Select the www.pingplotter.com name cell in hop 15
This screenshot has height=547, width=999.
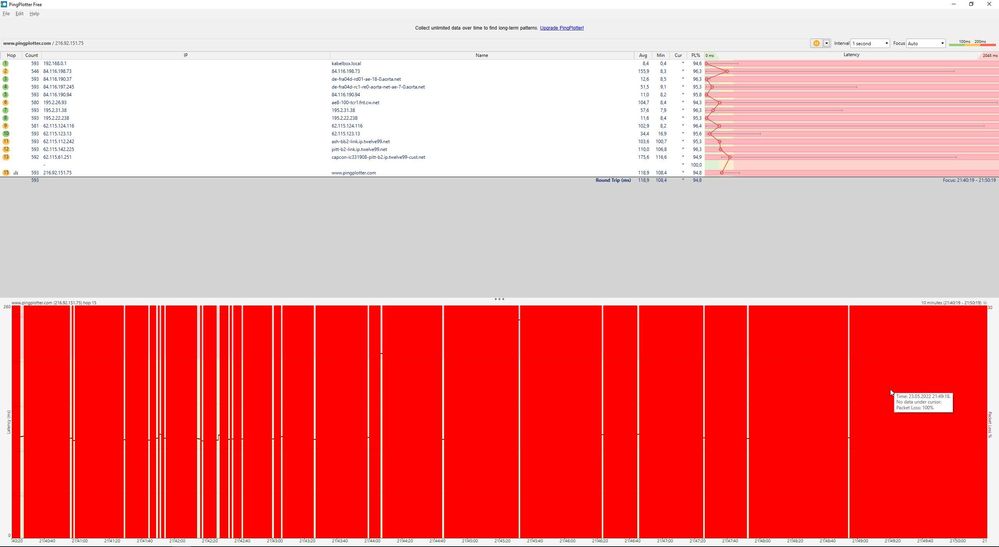354,173
